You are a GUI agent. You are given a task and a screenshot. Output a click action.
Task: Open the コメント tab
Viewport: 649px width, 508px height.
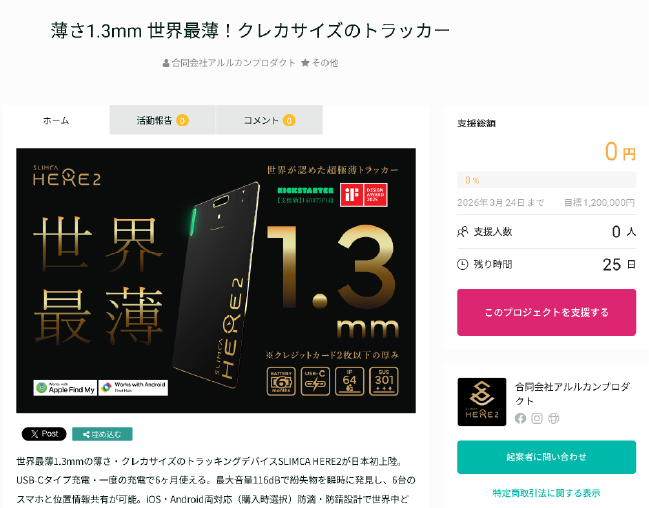(269, 120)
